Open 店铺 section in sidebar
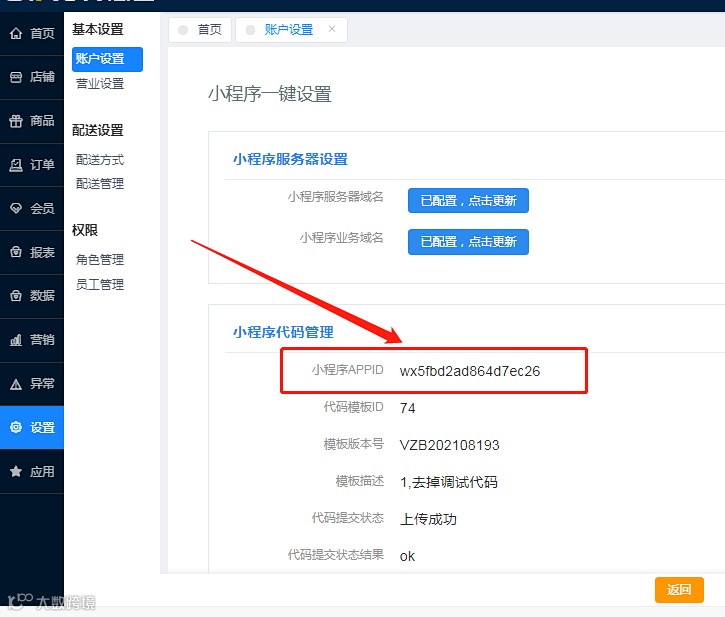This screenshot has width=725, height=617. (32, 77)
